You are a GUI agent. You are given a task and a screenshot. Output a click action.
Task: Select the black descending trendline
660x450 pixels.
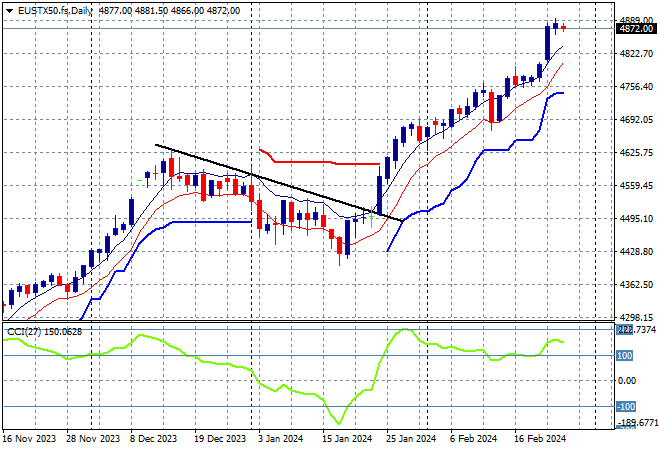(279, 183)
